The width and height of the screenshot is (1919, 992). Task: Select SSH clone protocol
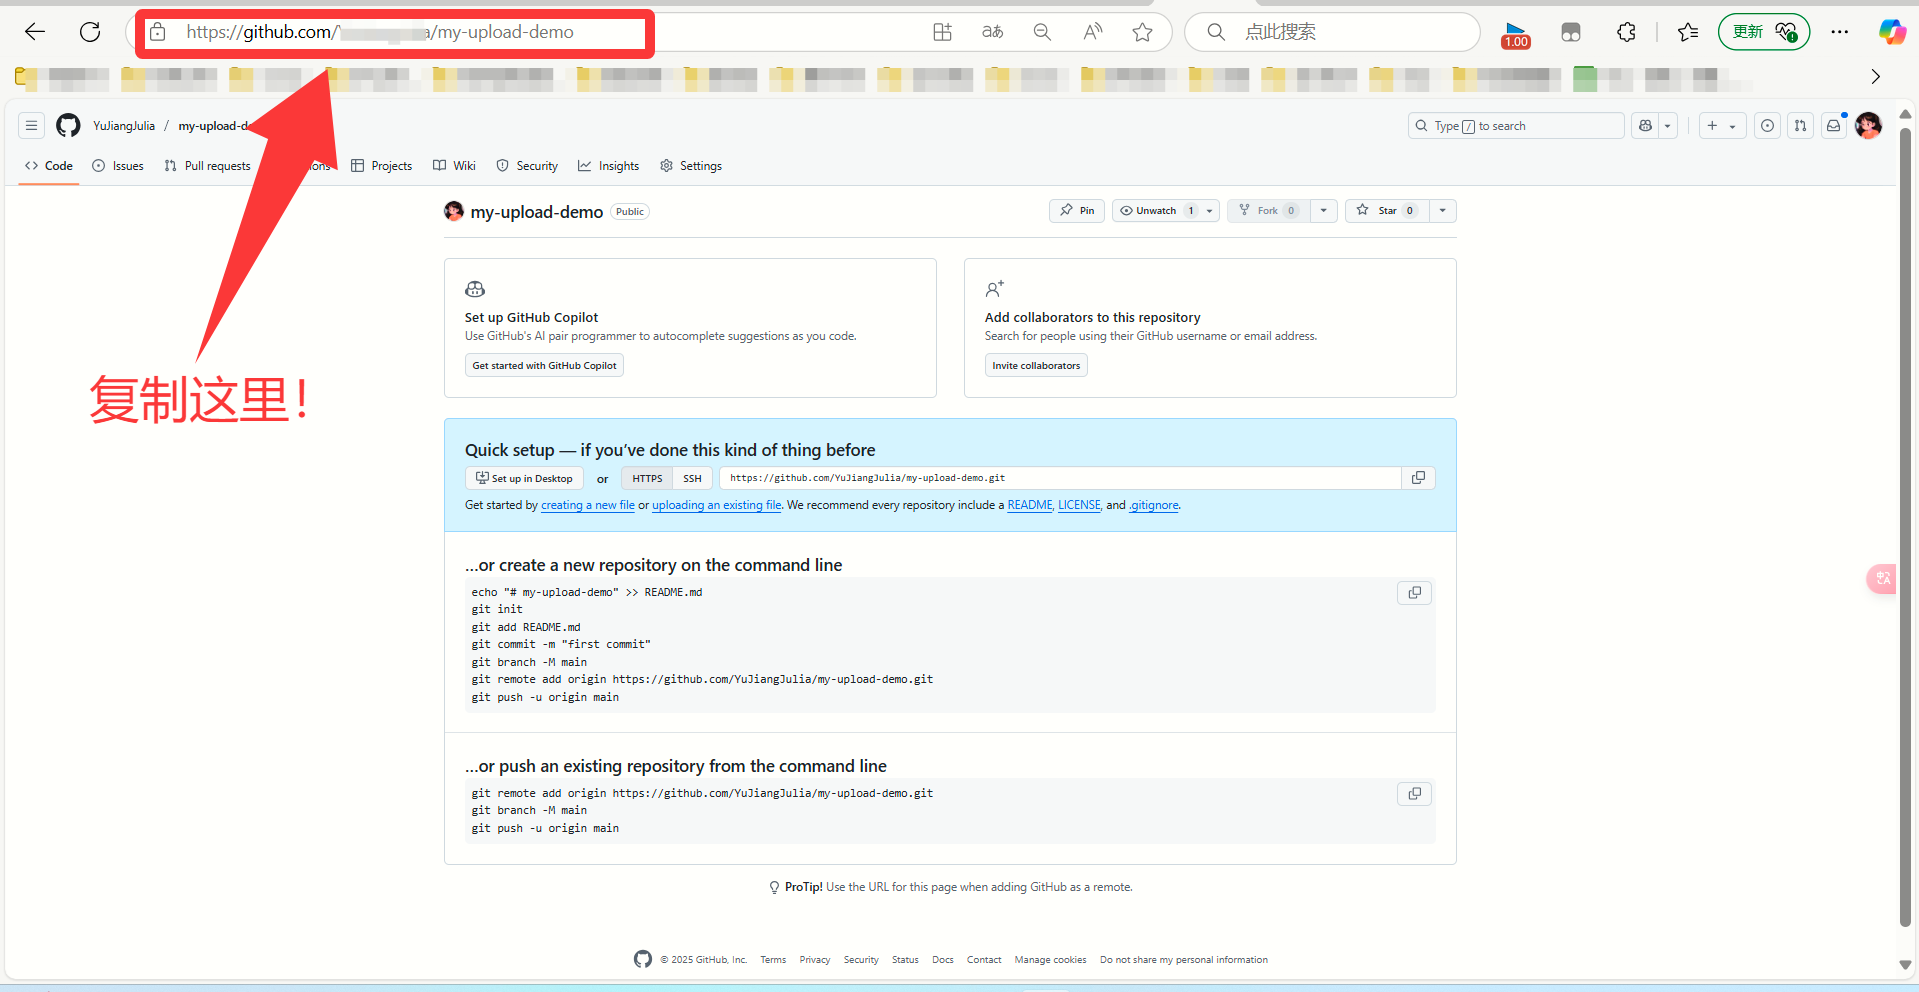coord(692,478)
